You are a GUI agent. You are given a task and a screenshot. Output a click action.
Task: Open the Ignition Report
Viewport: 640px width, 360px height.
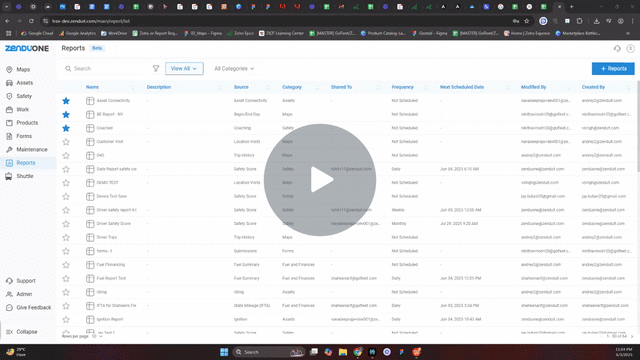[110, 319]
